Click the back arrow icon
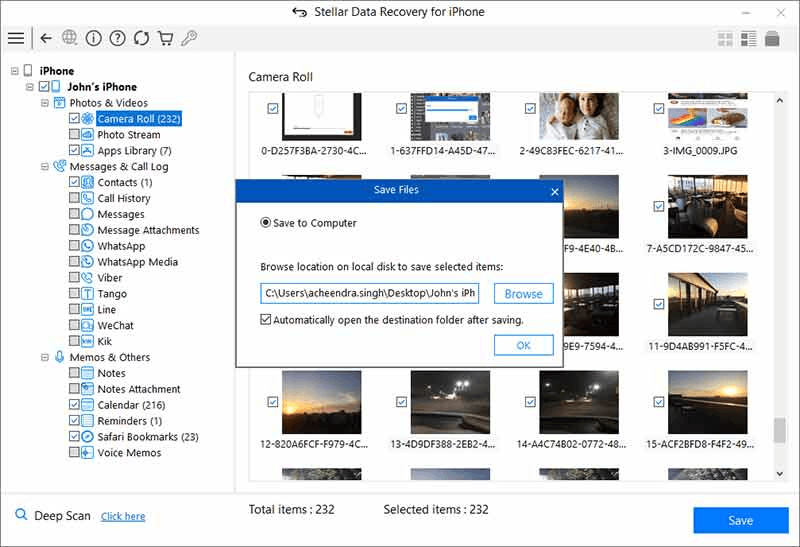This screenshot has width=800, height=547. click(46, 38)
